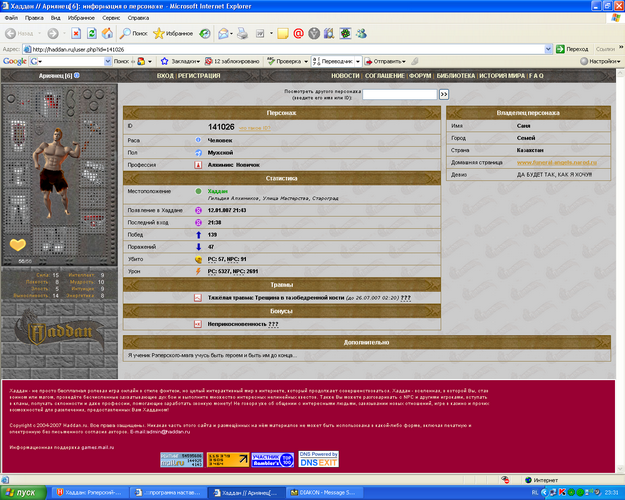Image resolution: width=625 pixels, height=500 pixels.
Task: Print the page with printer icon
Action: 242,33
